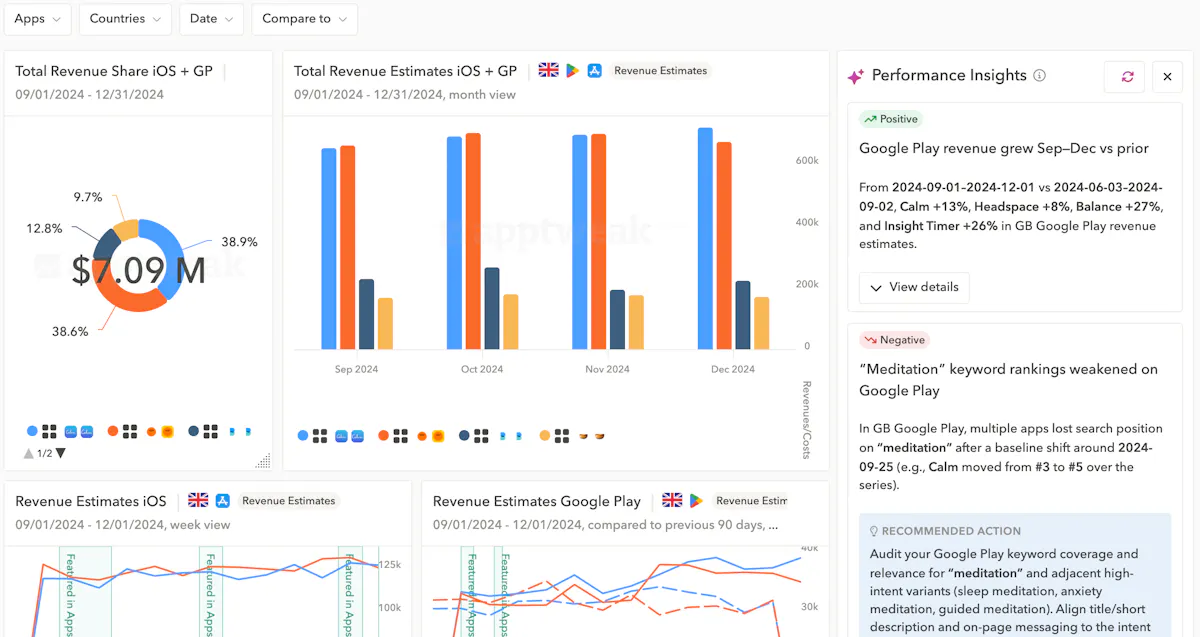Go to next page of donut chart legend
The height and width of the screenshot is (637, 1200).
[x=61, y=454]
